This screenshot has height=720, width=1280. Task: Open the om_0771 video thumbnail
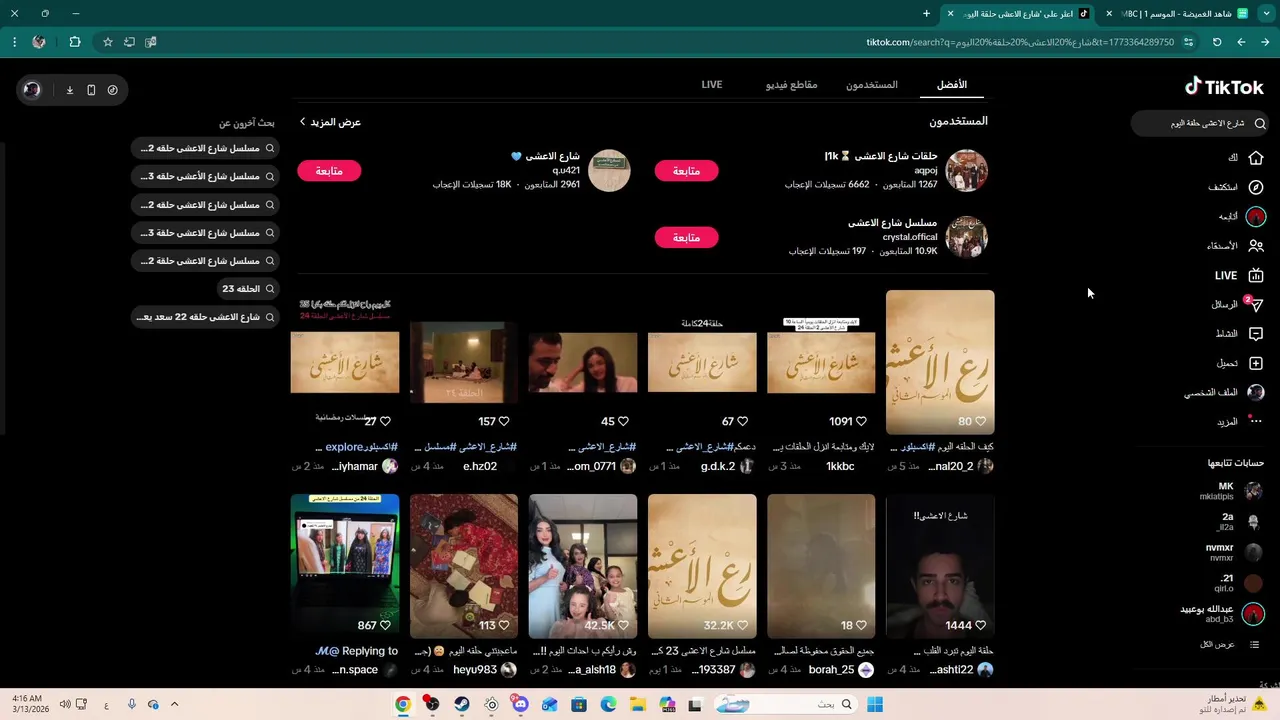(583, 362)
